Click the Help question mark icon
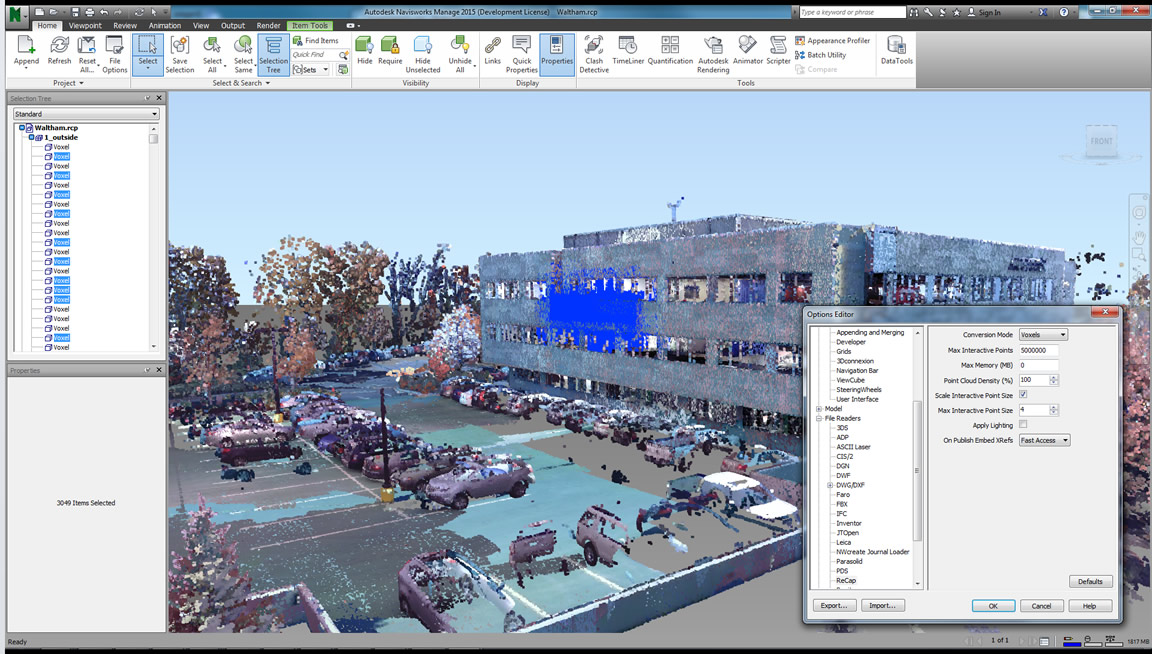The height and width of the screenshot is (654, 1152). pyautogui.click(x=1064, y=12)
